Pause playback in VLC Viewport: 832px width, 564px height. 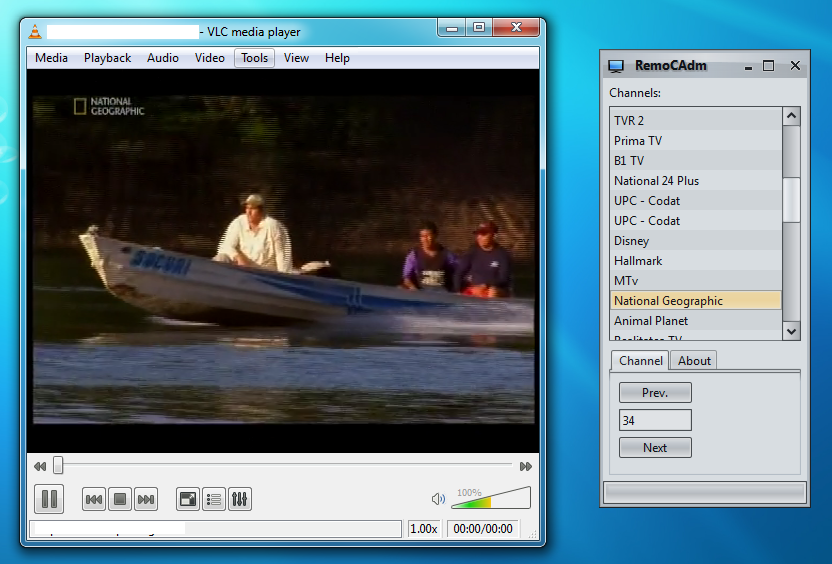(49, 499)
